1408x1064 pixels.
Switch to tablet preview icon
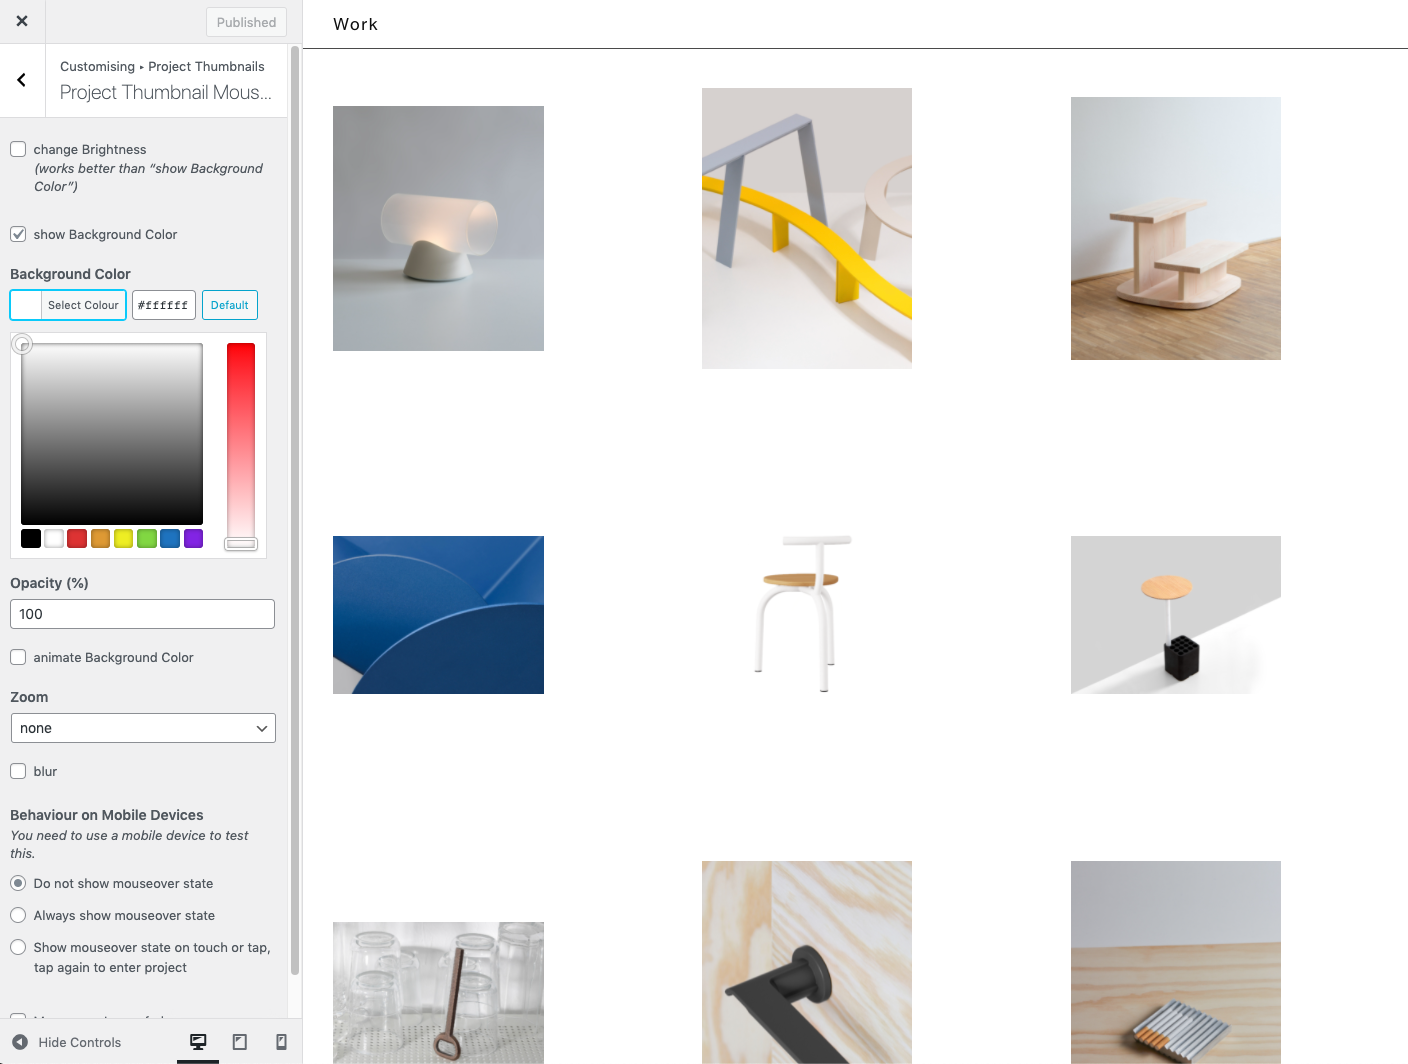240,1042
